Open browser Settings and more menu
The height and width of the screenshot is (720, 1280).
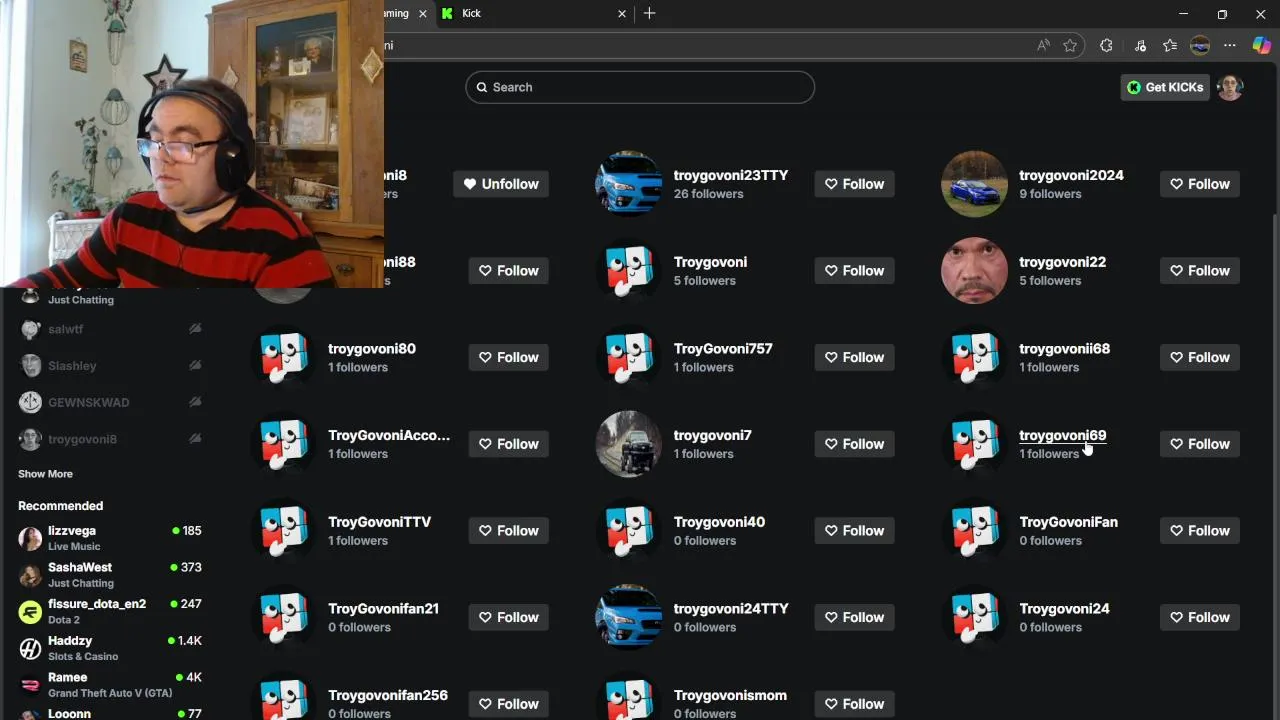(1230, 45)
